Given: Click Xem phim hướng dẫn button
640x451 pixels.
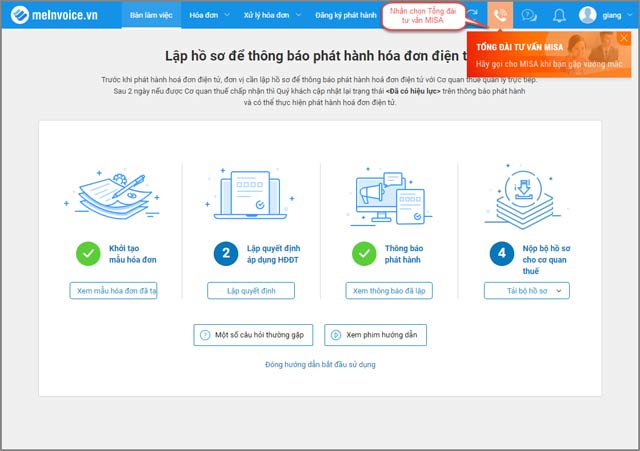Looking at the screenshot, I should point(375,335).
